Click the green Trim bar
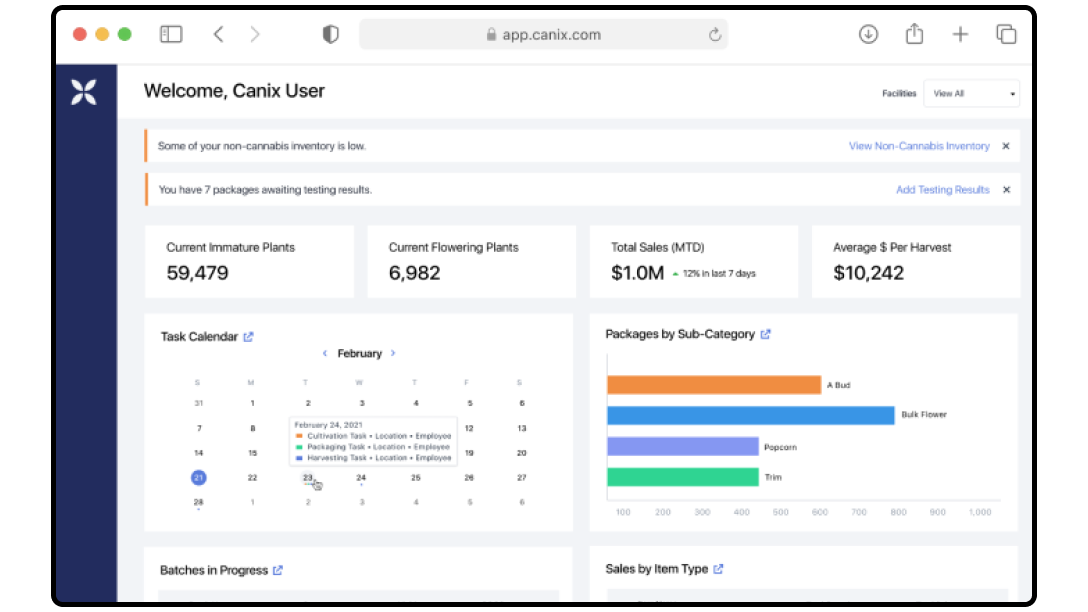1088x612 pixels. tap(683, 477)
